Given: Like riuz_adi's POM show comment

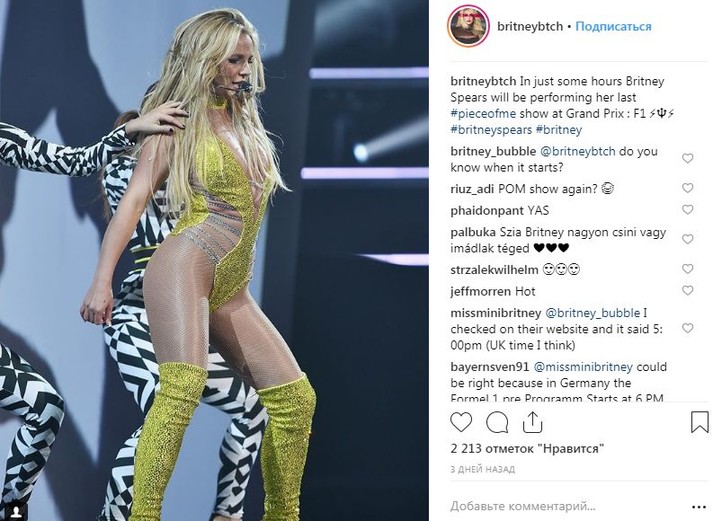Looking at the screenshot, I should [x=688, y=188].
